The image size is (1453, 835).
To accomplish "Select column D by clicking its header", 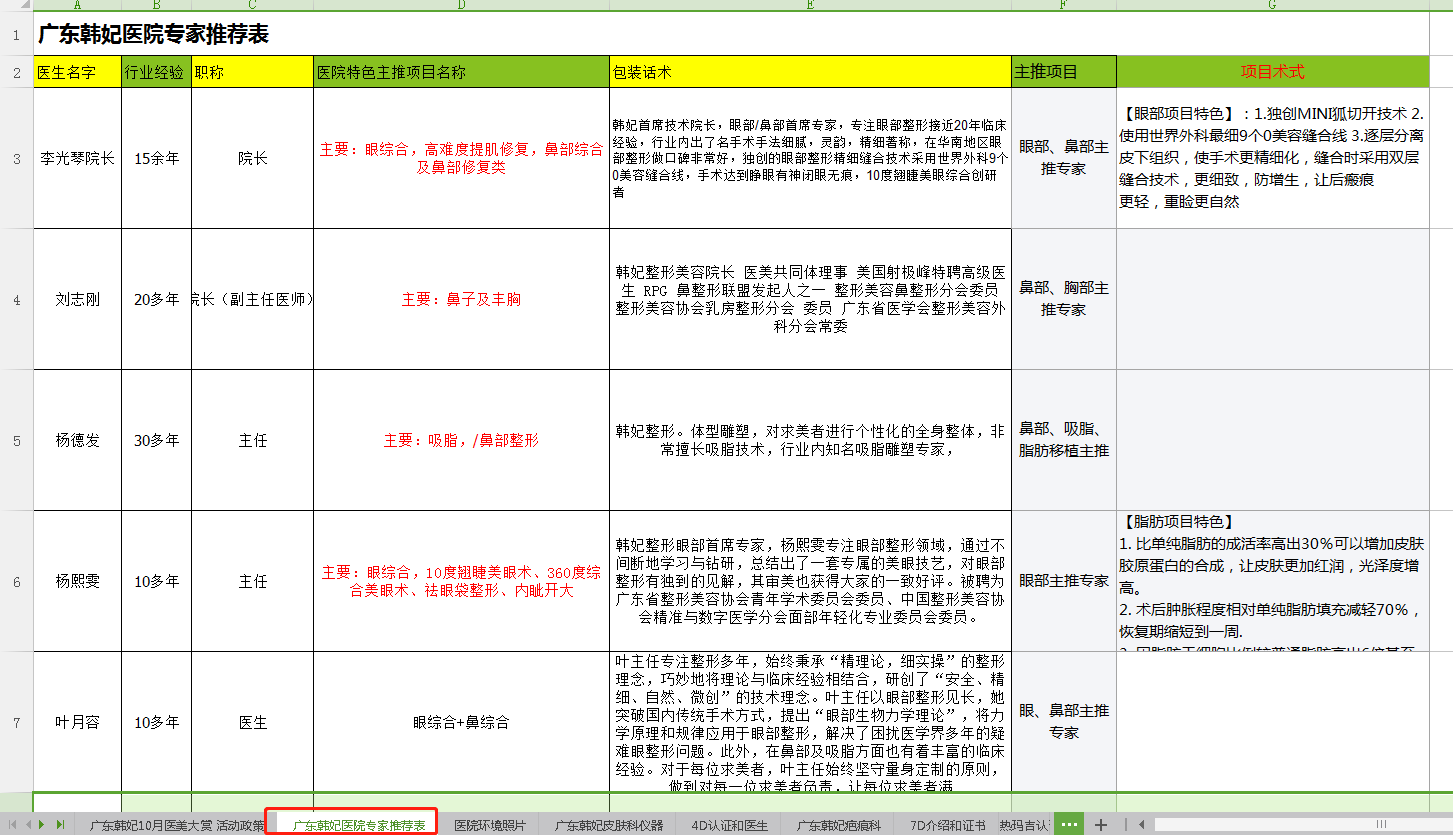I will [x=460, y=7].
